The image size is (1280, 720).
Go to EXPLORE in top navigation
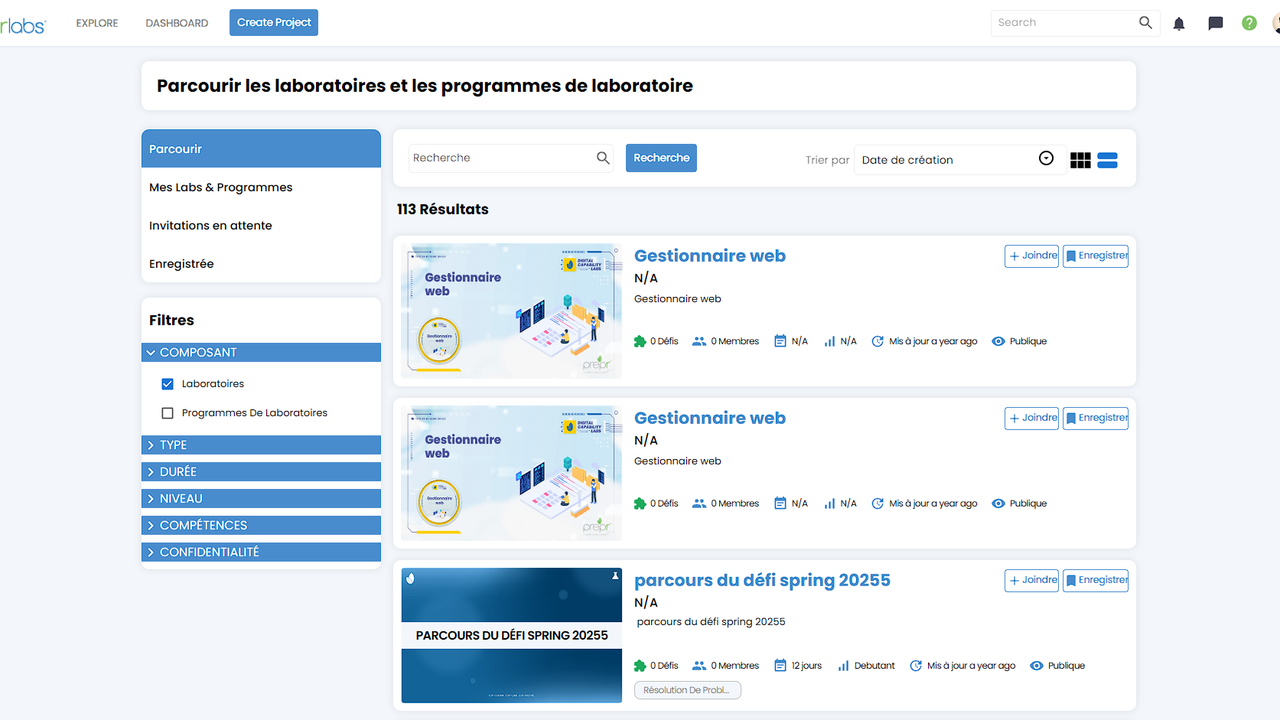[97, 23]
